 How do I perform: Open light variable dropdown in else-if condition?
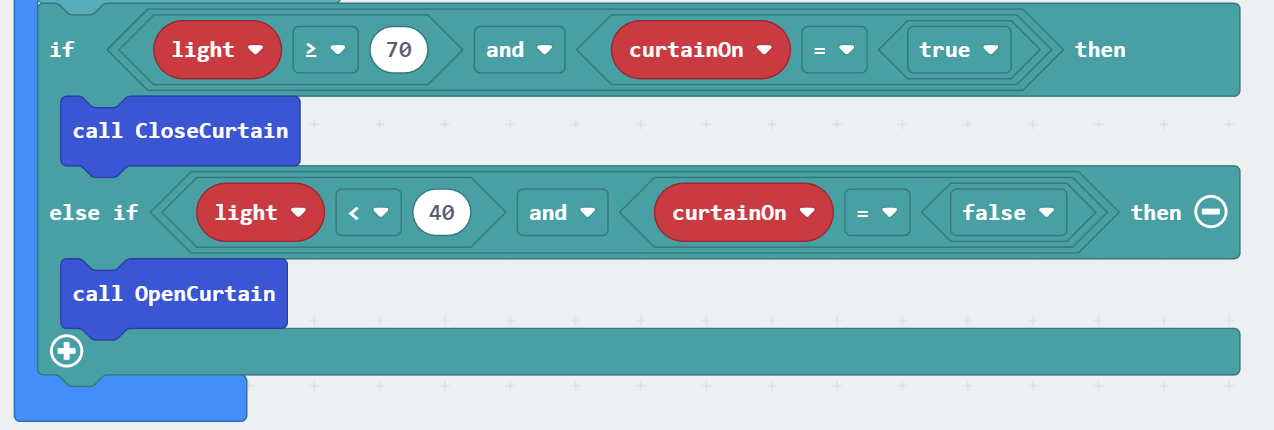click(x=260, y=212)
